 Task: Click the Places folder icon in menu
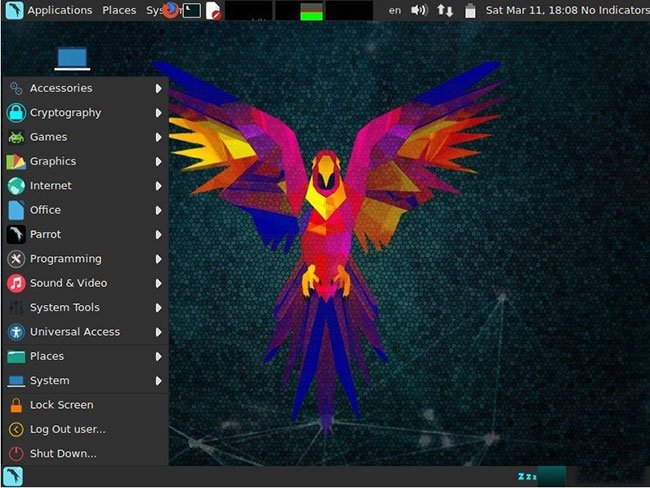[16, 357]
